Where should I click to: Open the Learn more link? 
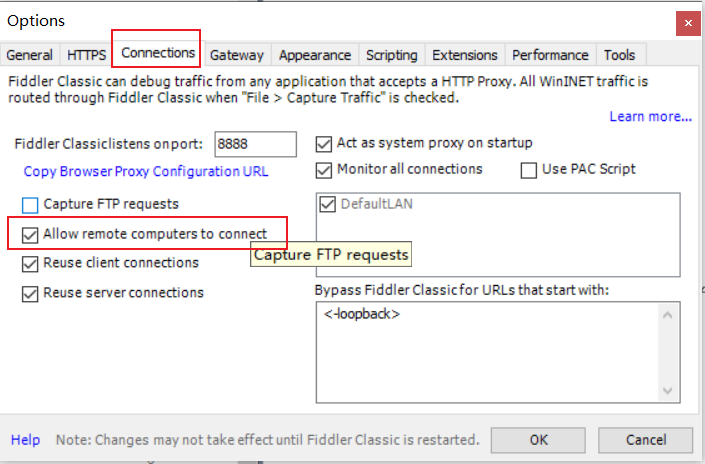point(650,117)
